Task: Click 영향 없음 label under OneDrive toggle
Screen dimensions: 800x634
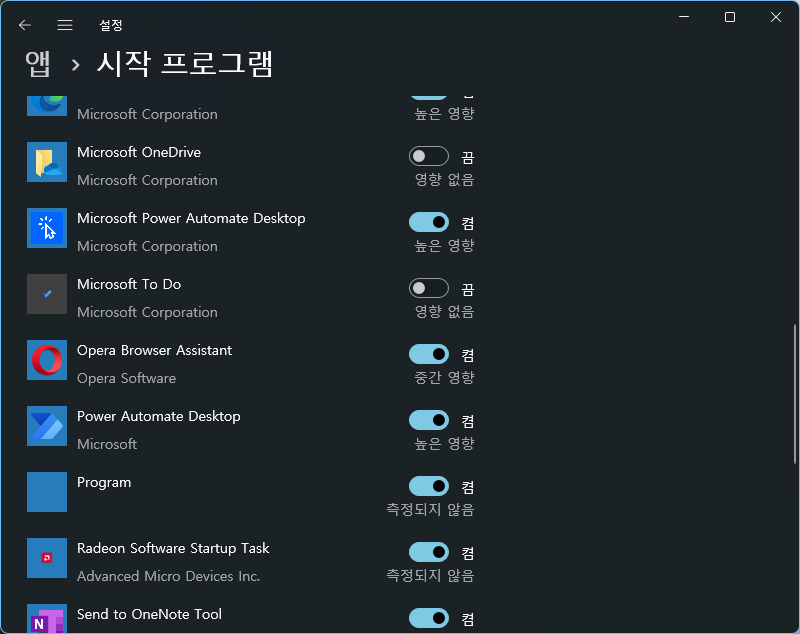Action: [x=444, y=180]
